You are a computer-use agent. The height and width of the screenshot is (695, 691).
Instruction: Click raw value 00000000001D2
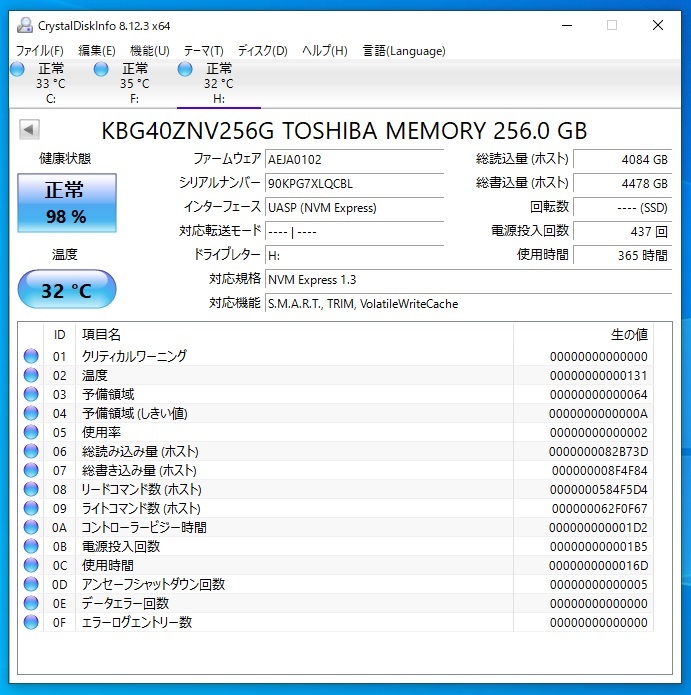tap(598, 527)
